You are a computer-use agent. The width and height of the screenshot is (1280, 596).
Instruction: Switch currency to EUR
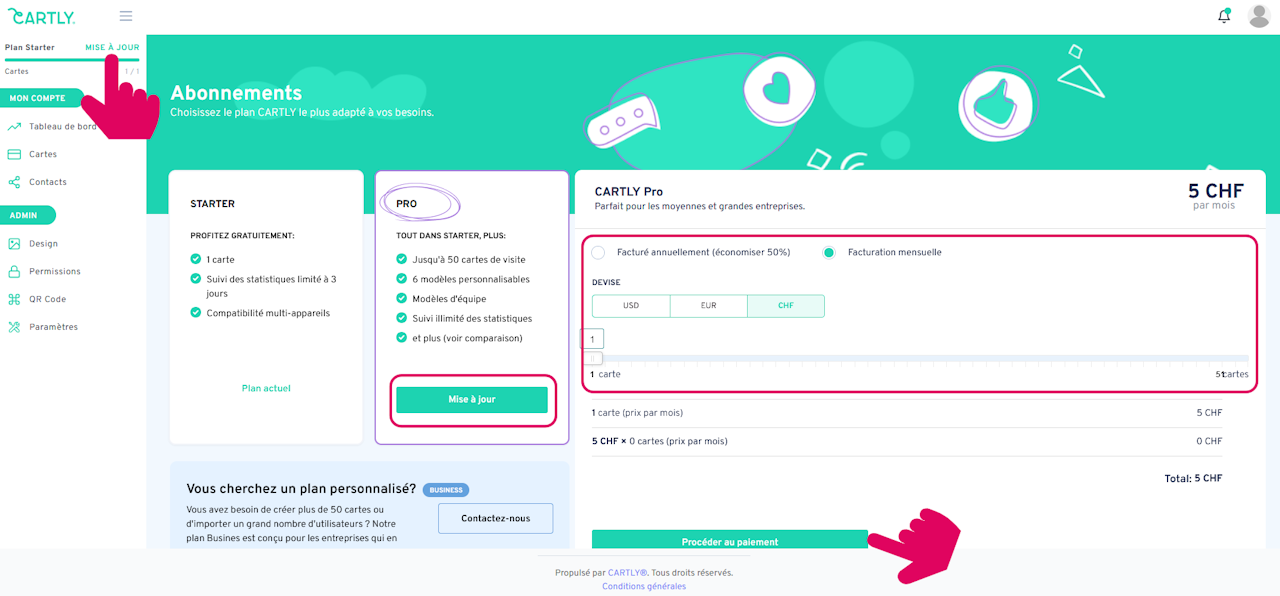click(708, 306)
